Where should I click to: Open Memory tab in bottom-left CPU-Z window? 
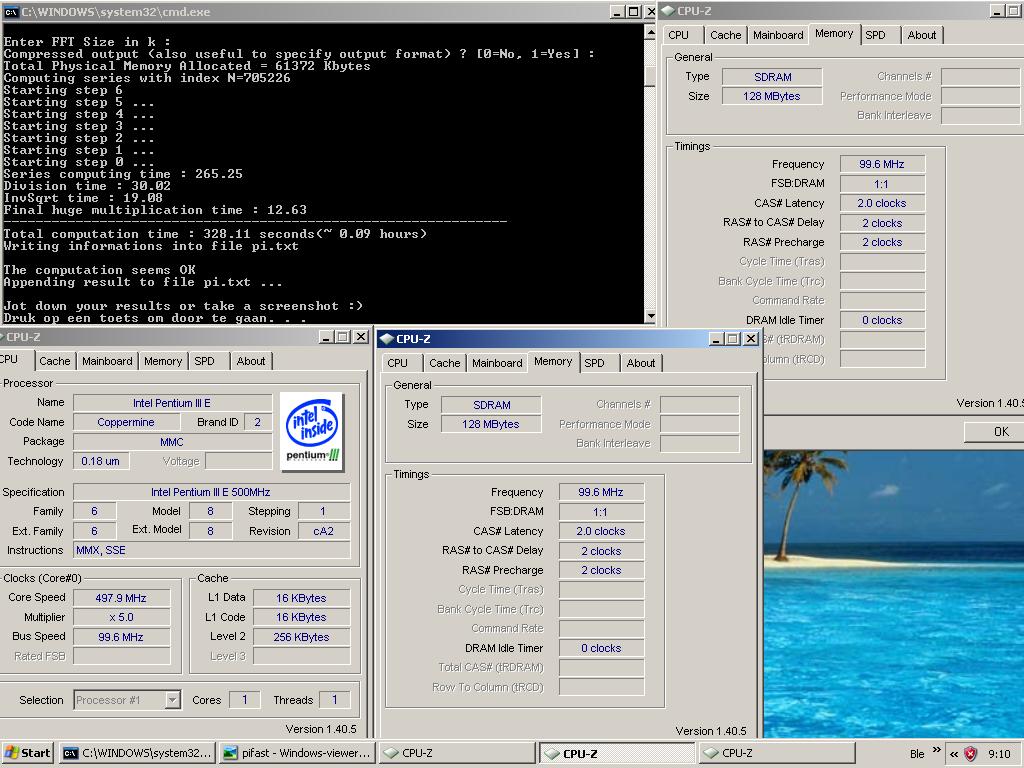[x=163, y=361]
